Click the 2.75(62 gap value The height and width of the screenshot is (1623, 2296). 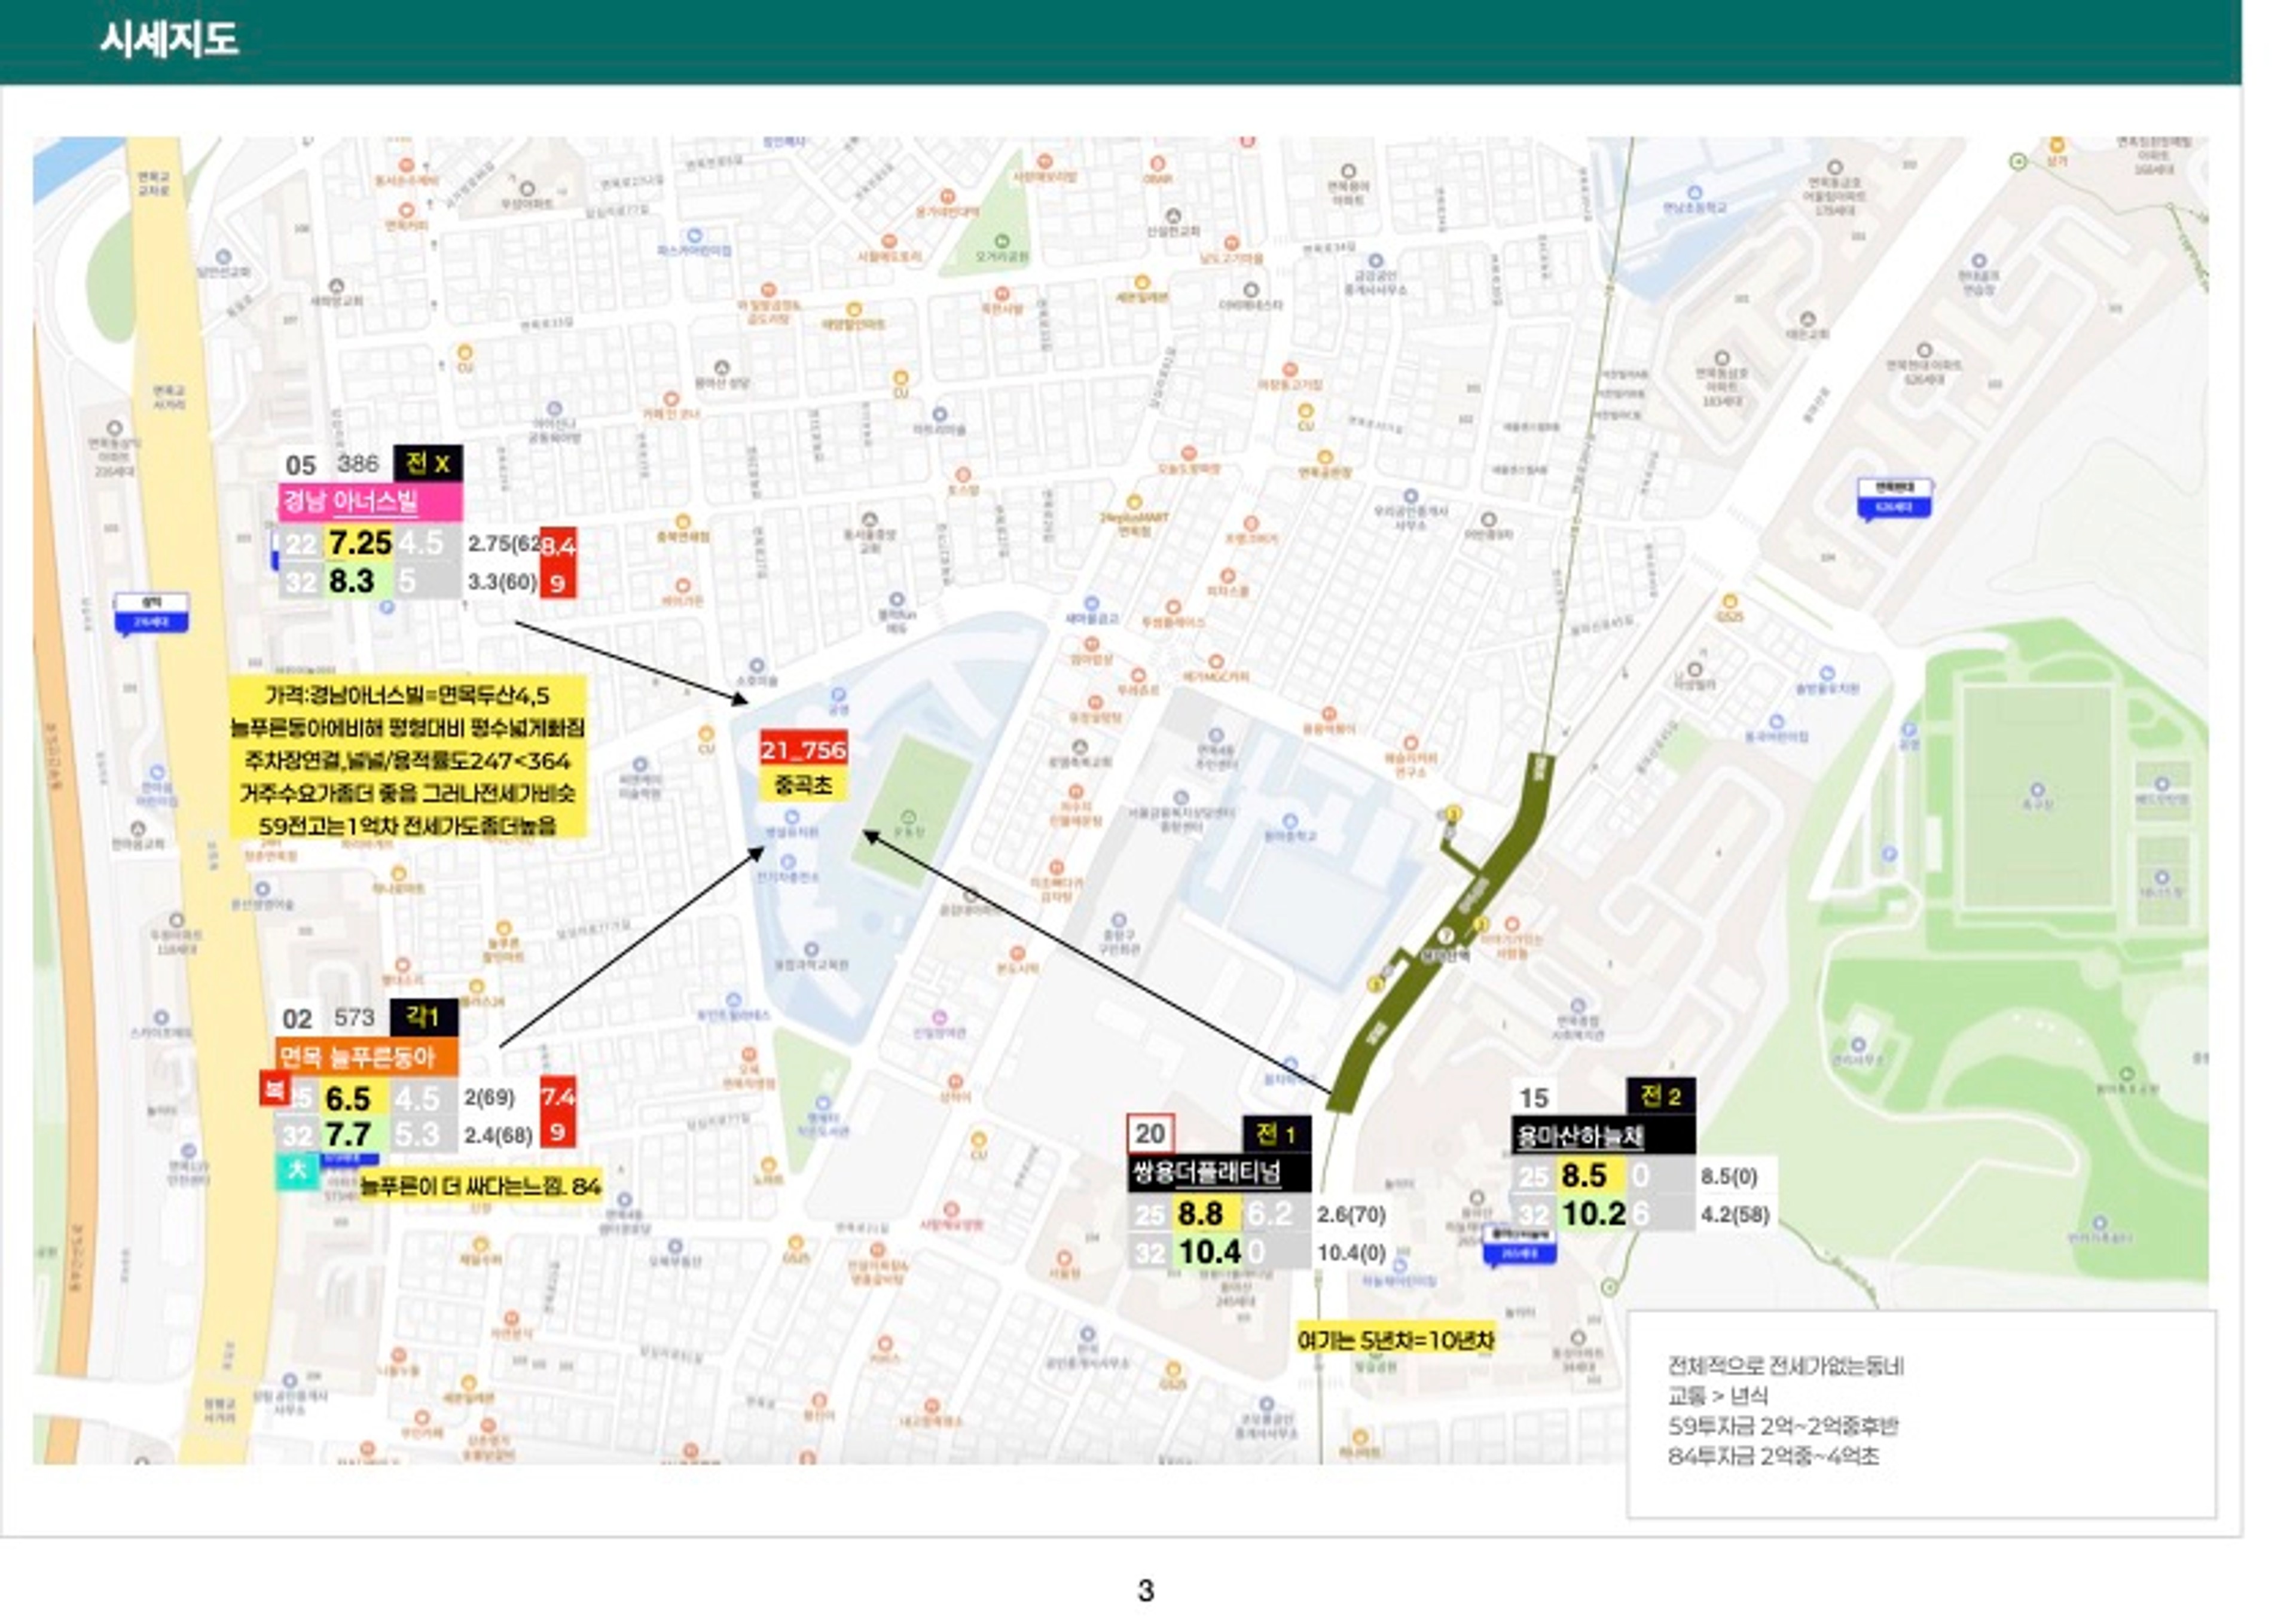tap(504, 544)
